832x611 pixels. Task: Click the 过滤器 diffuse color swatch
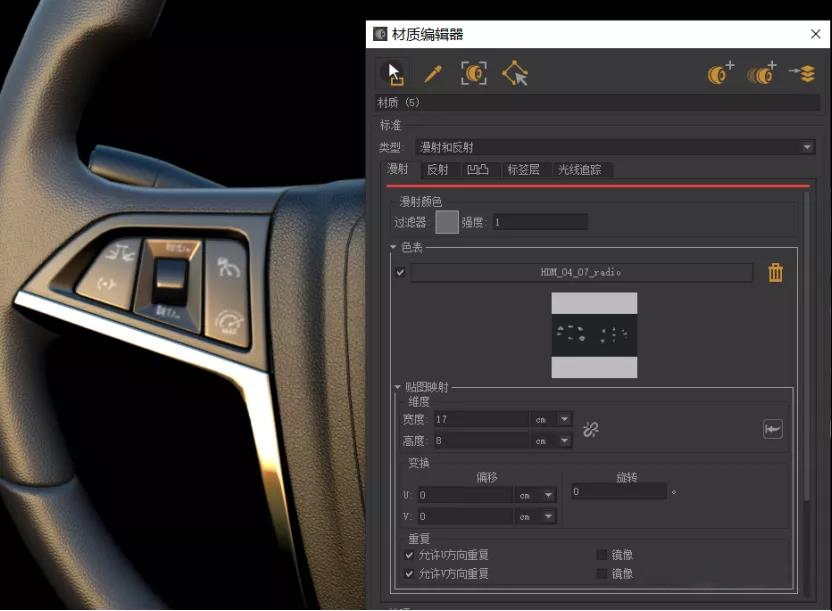click(x=446, y=222)
